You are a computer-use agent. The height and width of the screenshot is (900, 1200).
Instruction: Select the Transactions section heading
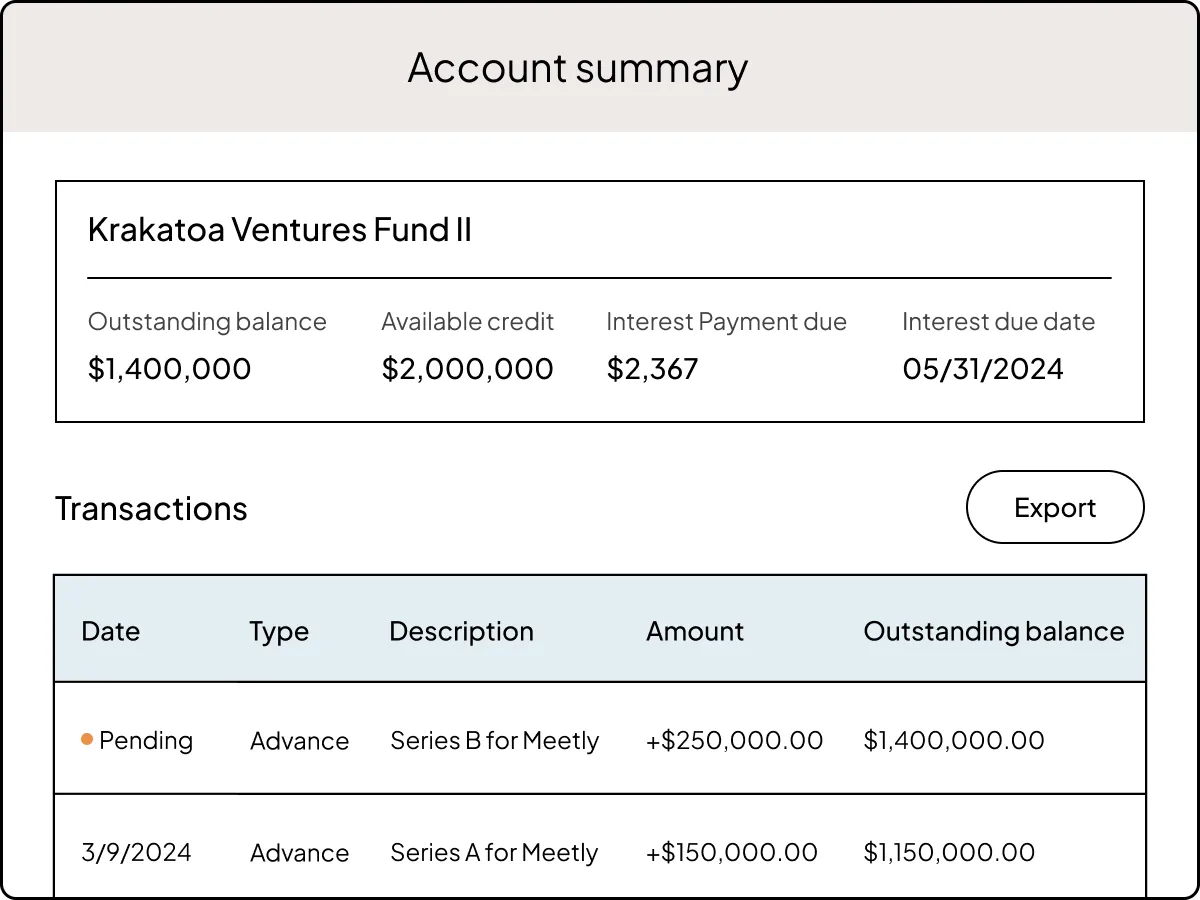point(151,508)
